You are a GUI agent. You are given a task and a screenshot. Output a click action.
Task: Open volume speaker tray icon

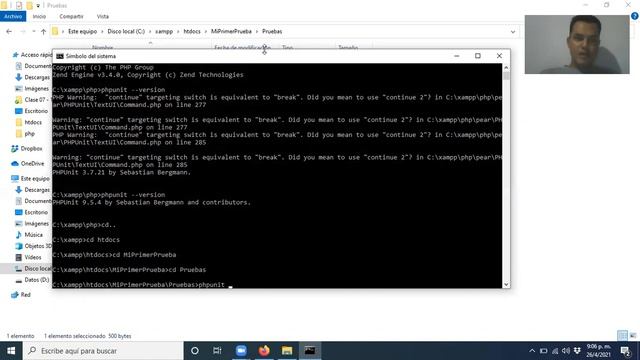pos(565,351)
